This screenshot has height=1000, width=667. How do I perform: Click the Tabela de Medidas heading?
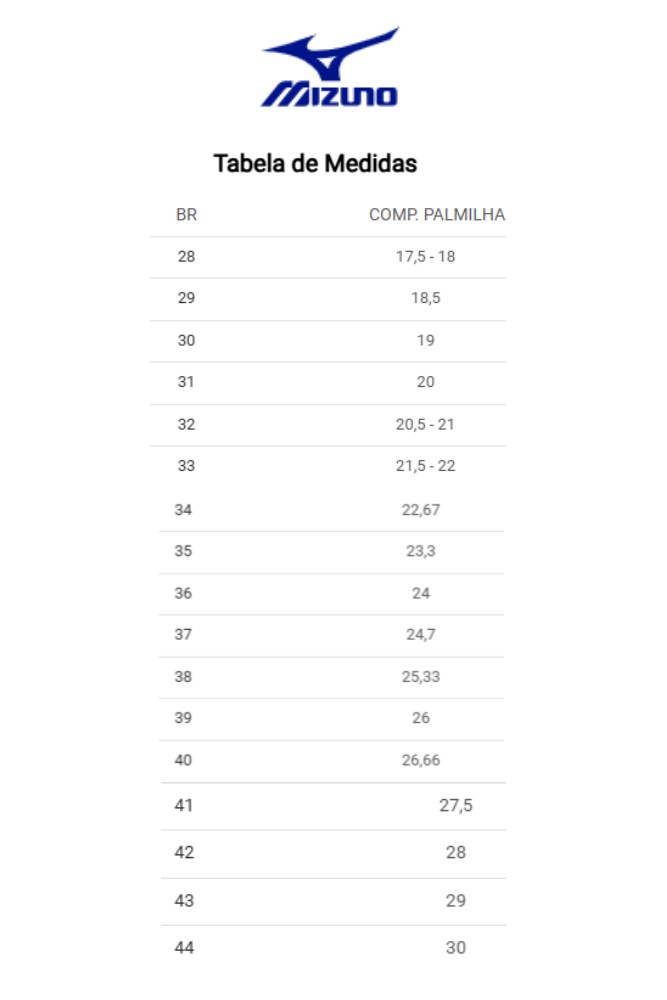[x=315, y=163]
